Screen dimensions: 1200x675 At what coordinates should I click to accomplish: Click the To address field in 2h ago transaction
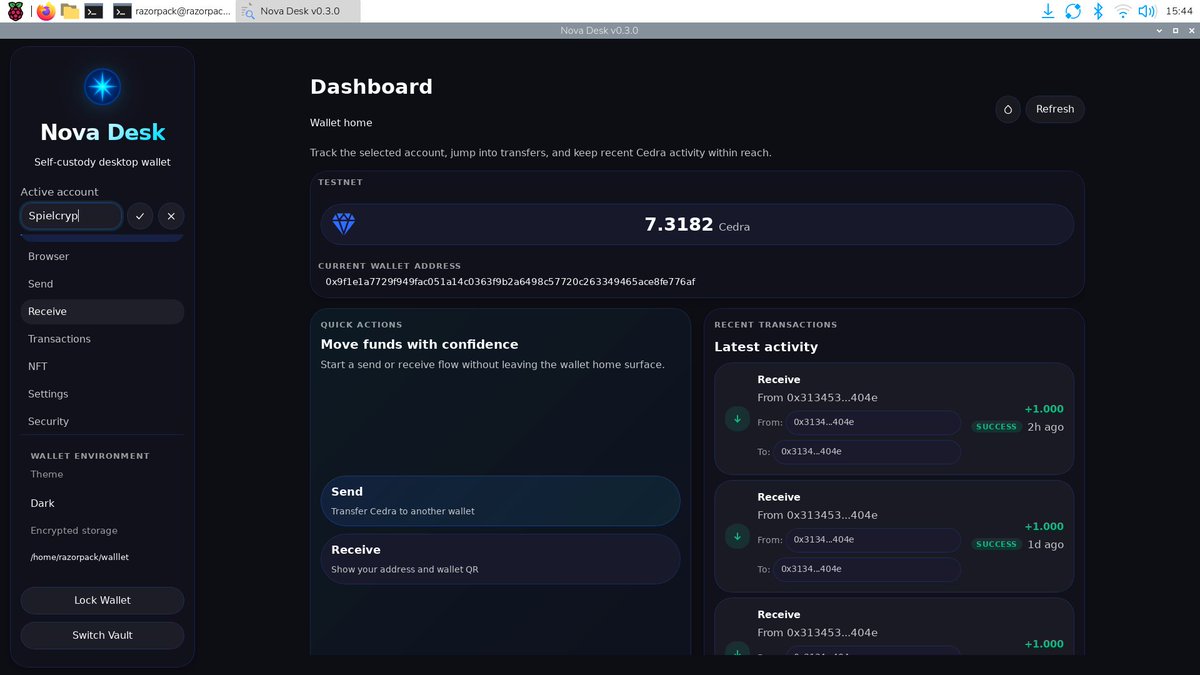click(x=867, y=452)
